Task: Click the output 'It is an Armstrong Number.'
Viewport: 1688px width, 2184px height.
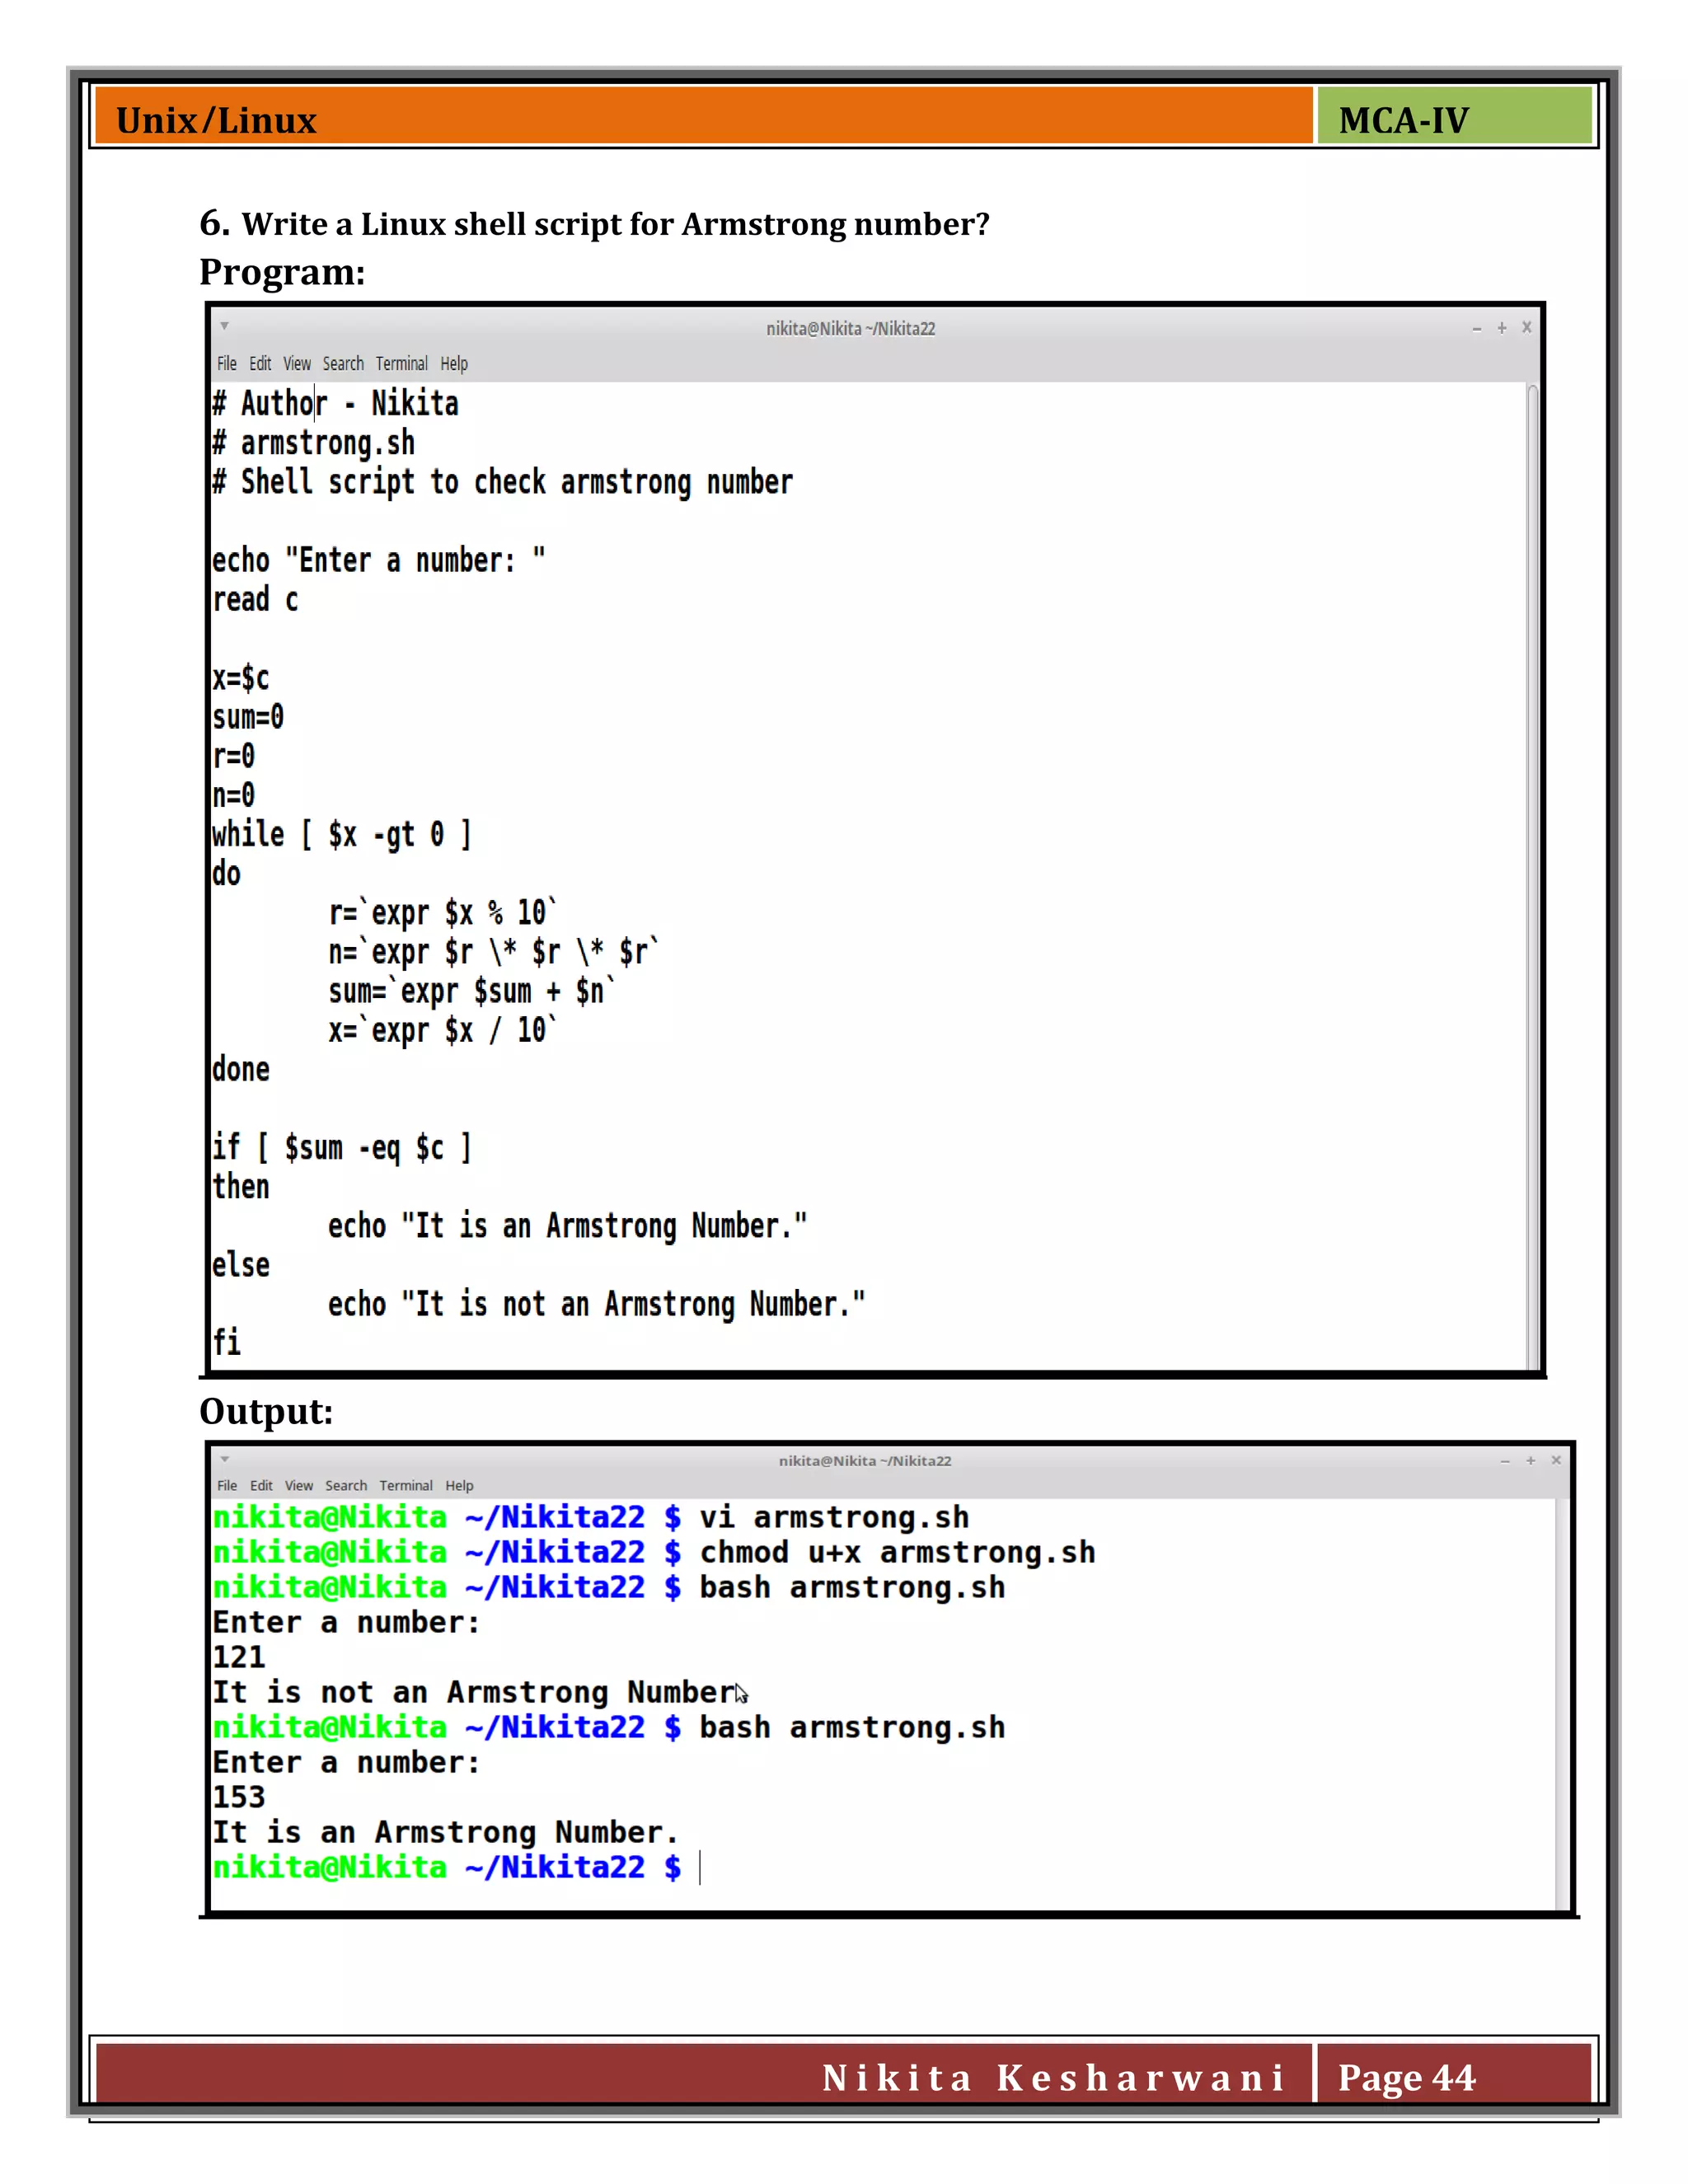Action: point(445,1832)
